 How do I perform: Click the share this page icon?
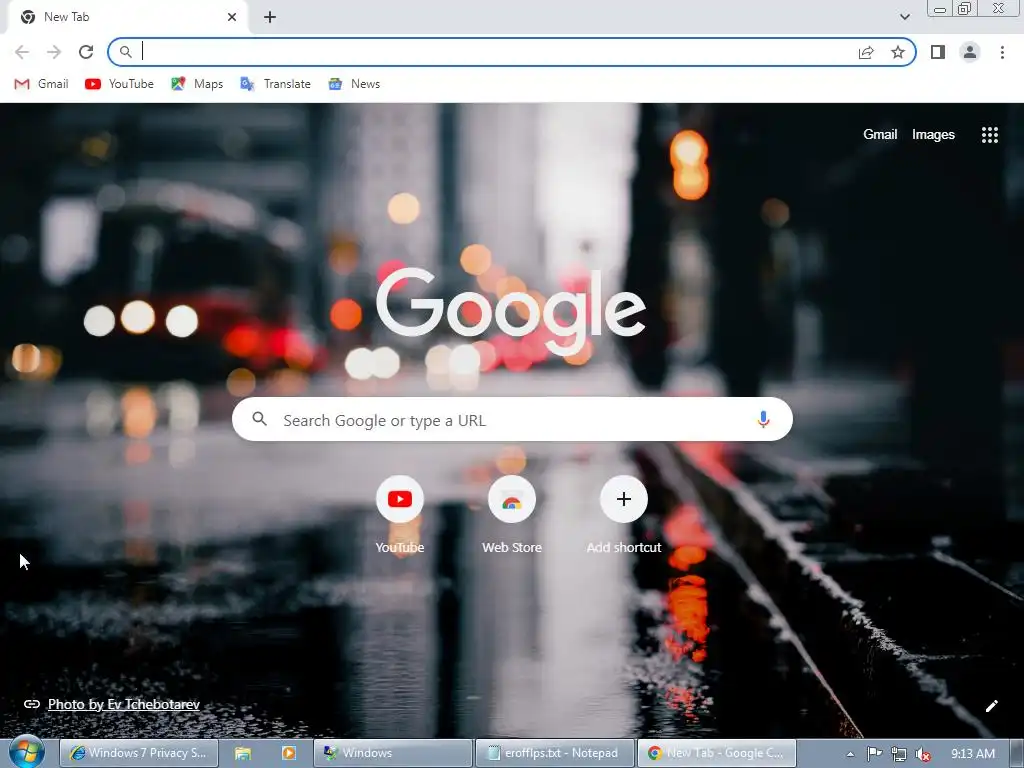866,52
